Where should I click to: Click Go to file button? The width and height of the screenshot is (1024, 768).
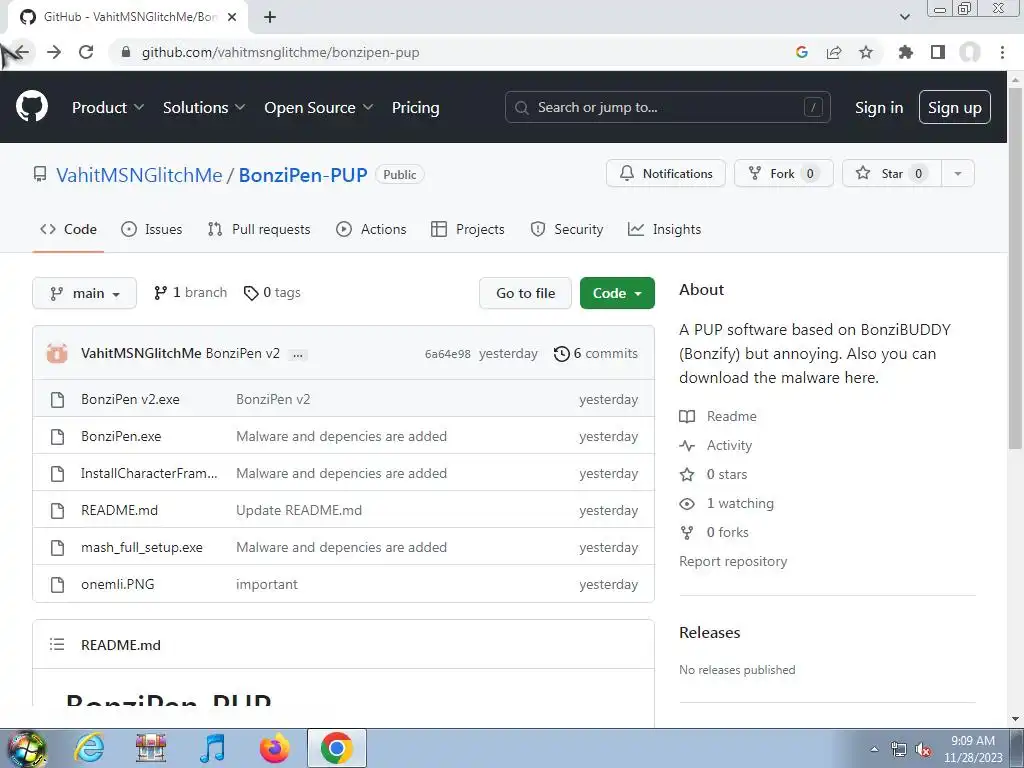pyautogui.click(x=525, y=293)
